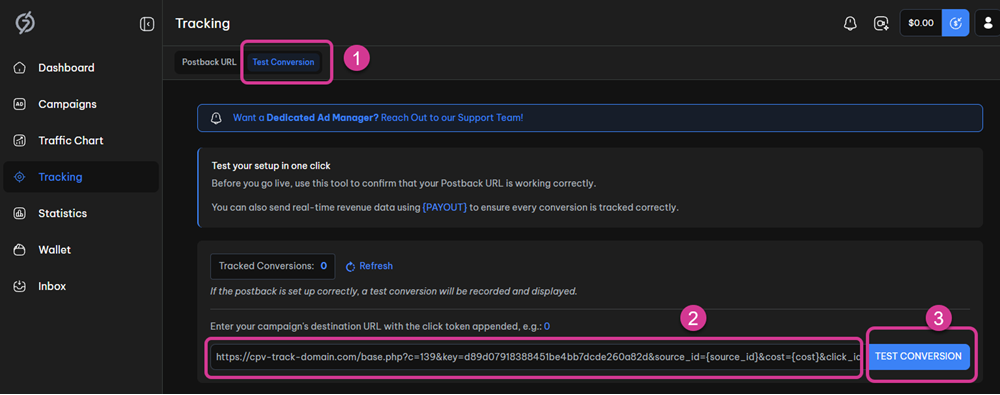Click the Dedicated Ad Manager banner link
The image size is (1000, 395).
[378, 118]
